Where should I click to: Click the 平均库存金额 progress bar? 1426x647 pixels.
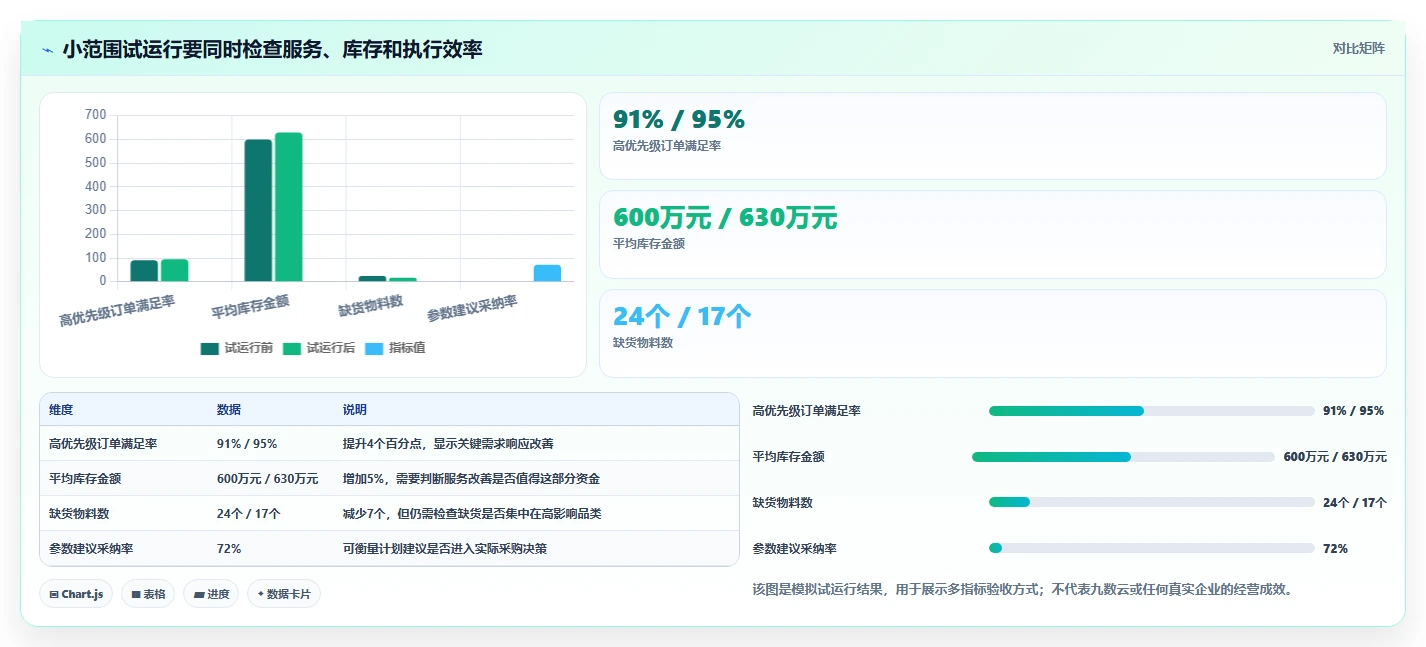(1123, 457)
